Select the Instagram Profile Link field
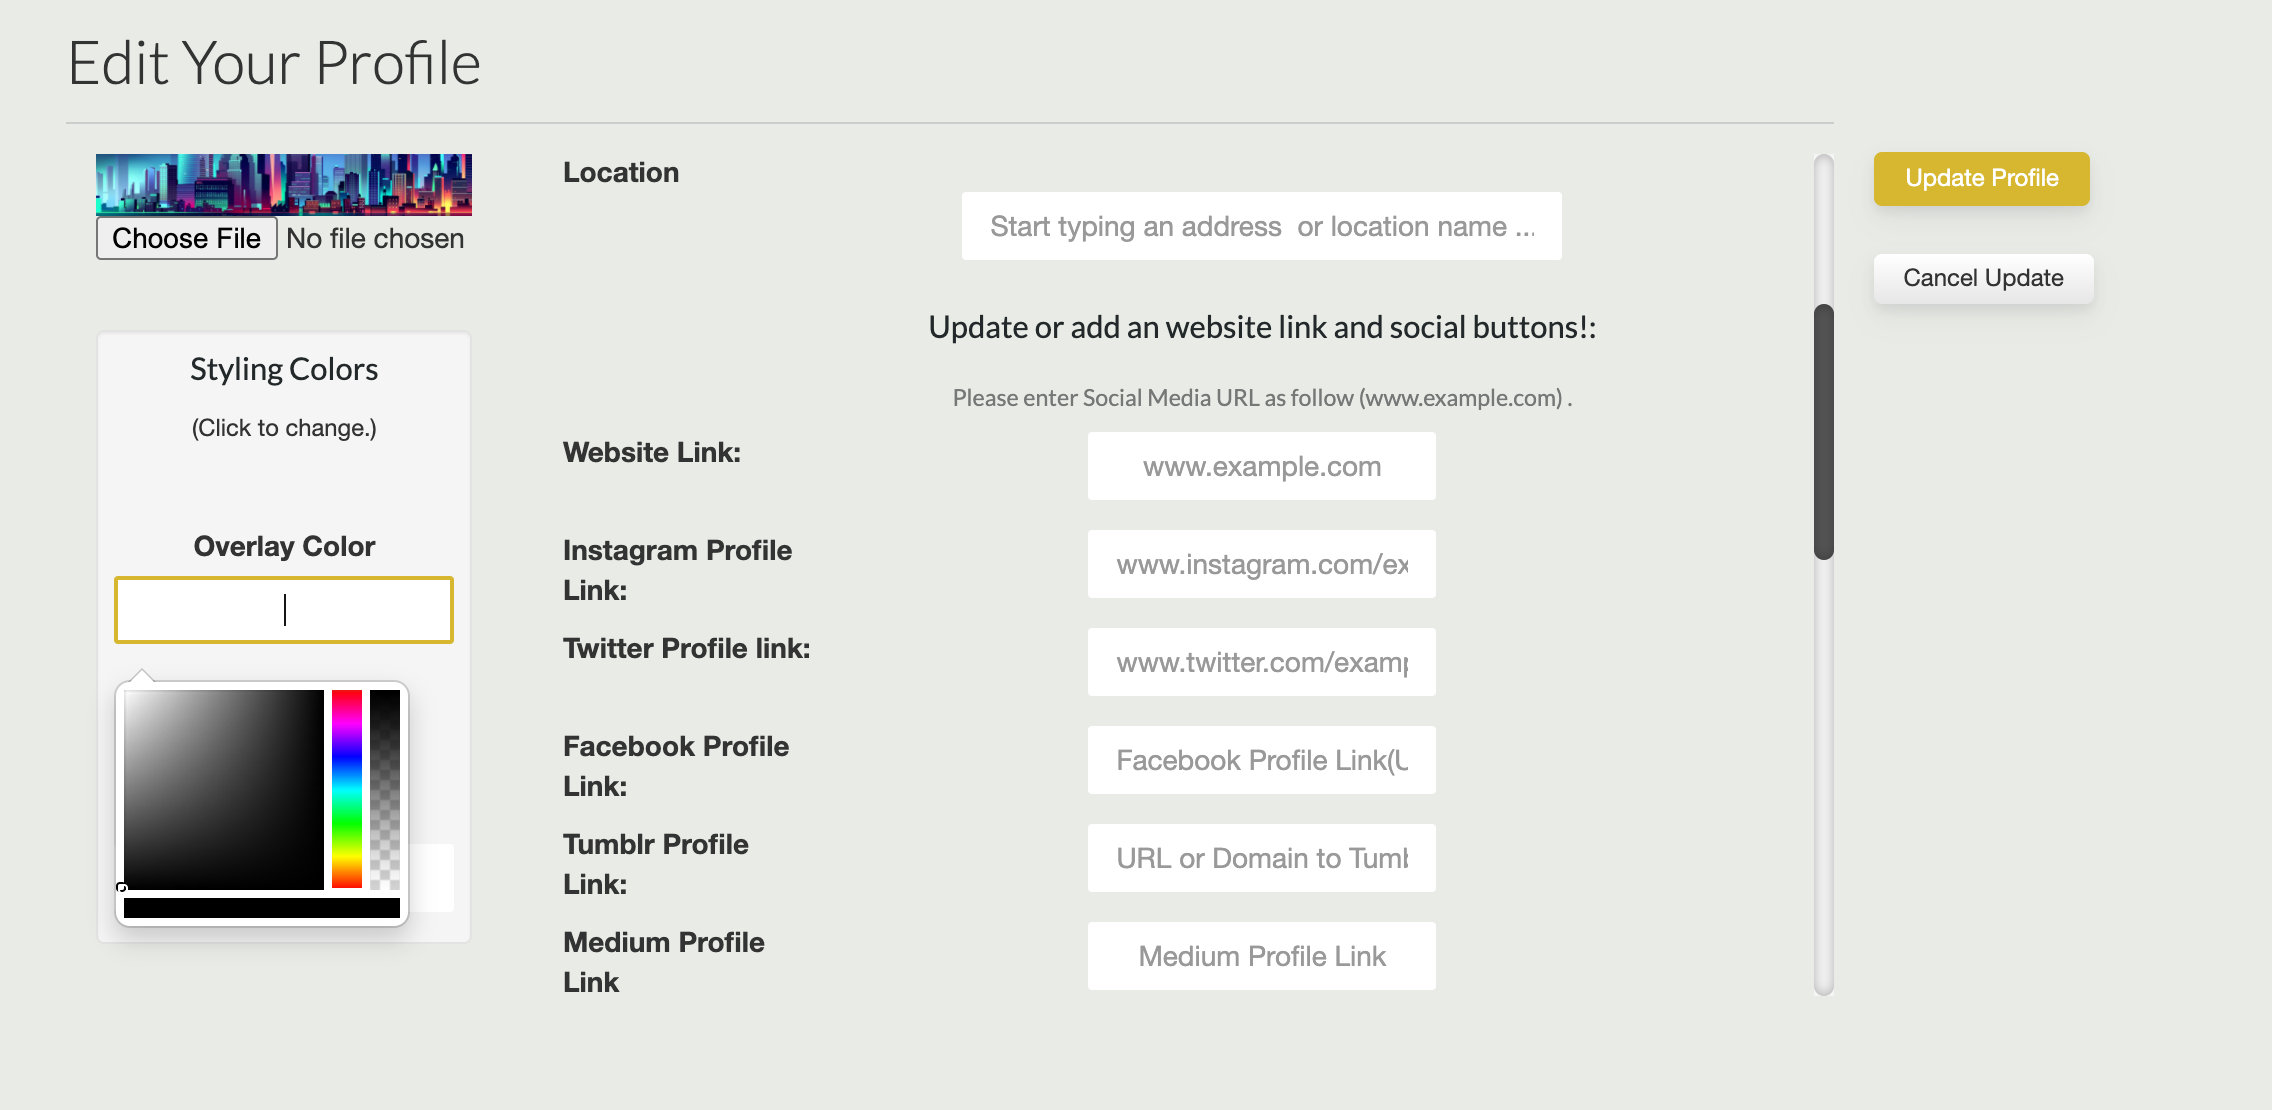Viewport: 2272px width, 1110px height. (1262, 564)
